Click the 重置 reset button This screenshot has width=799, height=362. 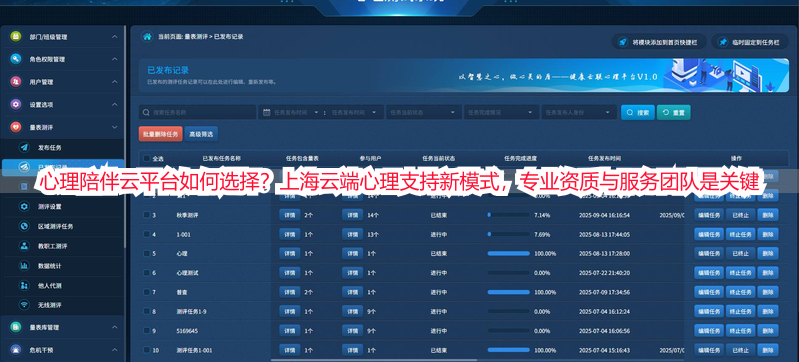coord(674,112)
